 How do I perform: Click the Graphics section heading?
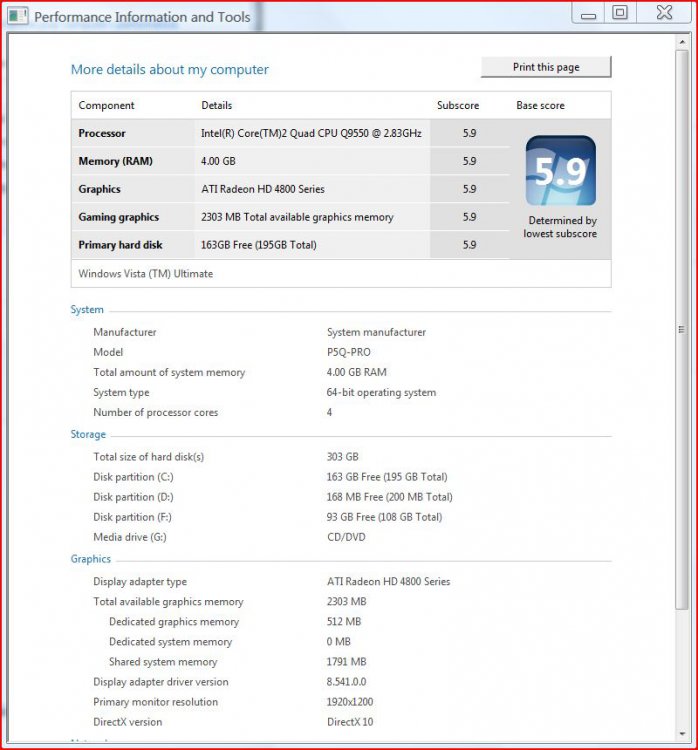[90, 559]
